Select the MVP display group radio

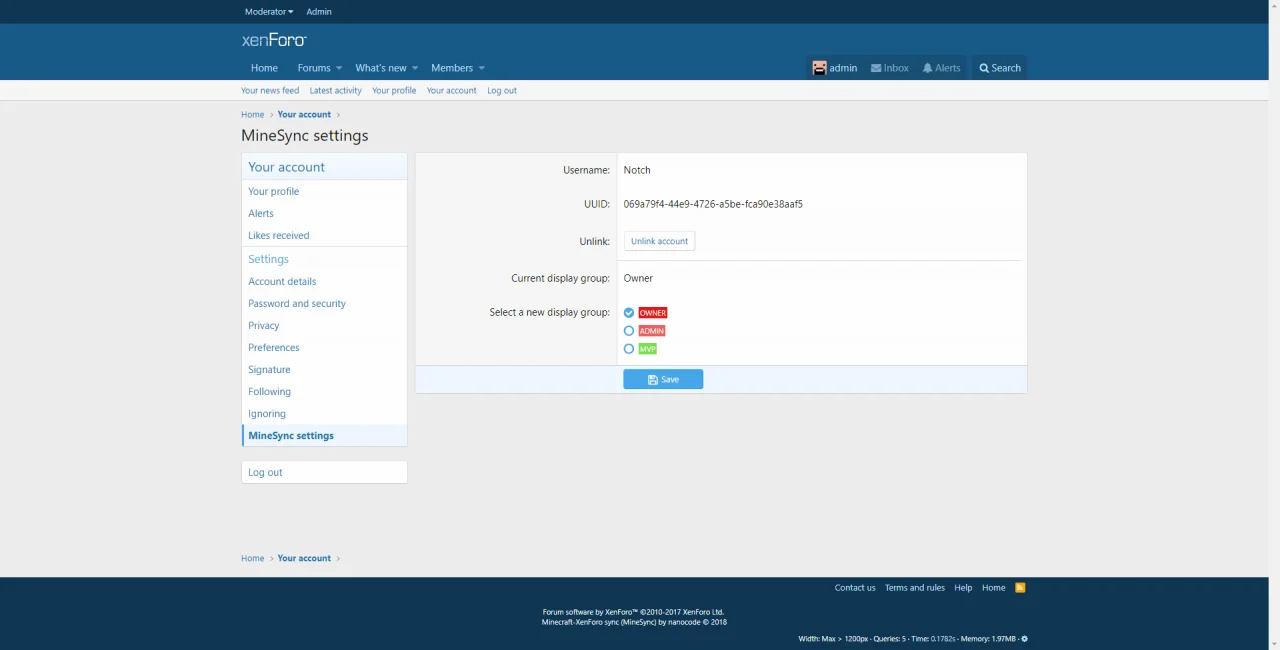(x=629, y=349)
